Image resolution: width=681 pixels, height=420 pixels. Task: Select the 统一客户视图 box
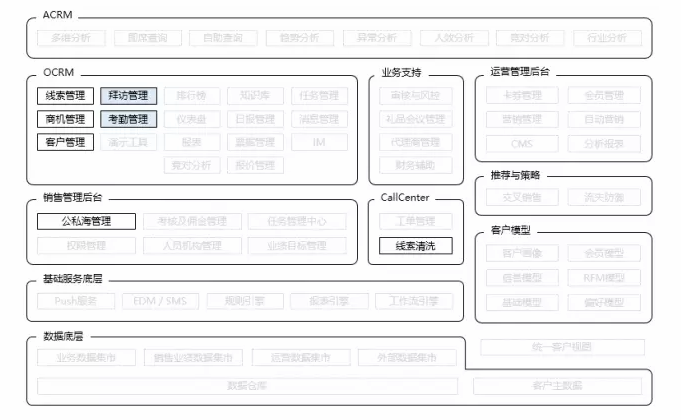pos(564,347)
